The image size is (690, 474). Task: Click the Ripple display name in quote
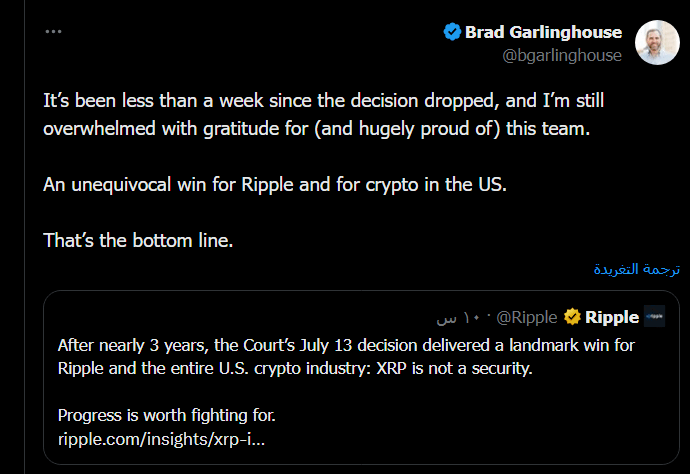[x=612, y=317]
